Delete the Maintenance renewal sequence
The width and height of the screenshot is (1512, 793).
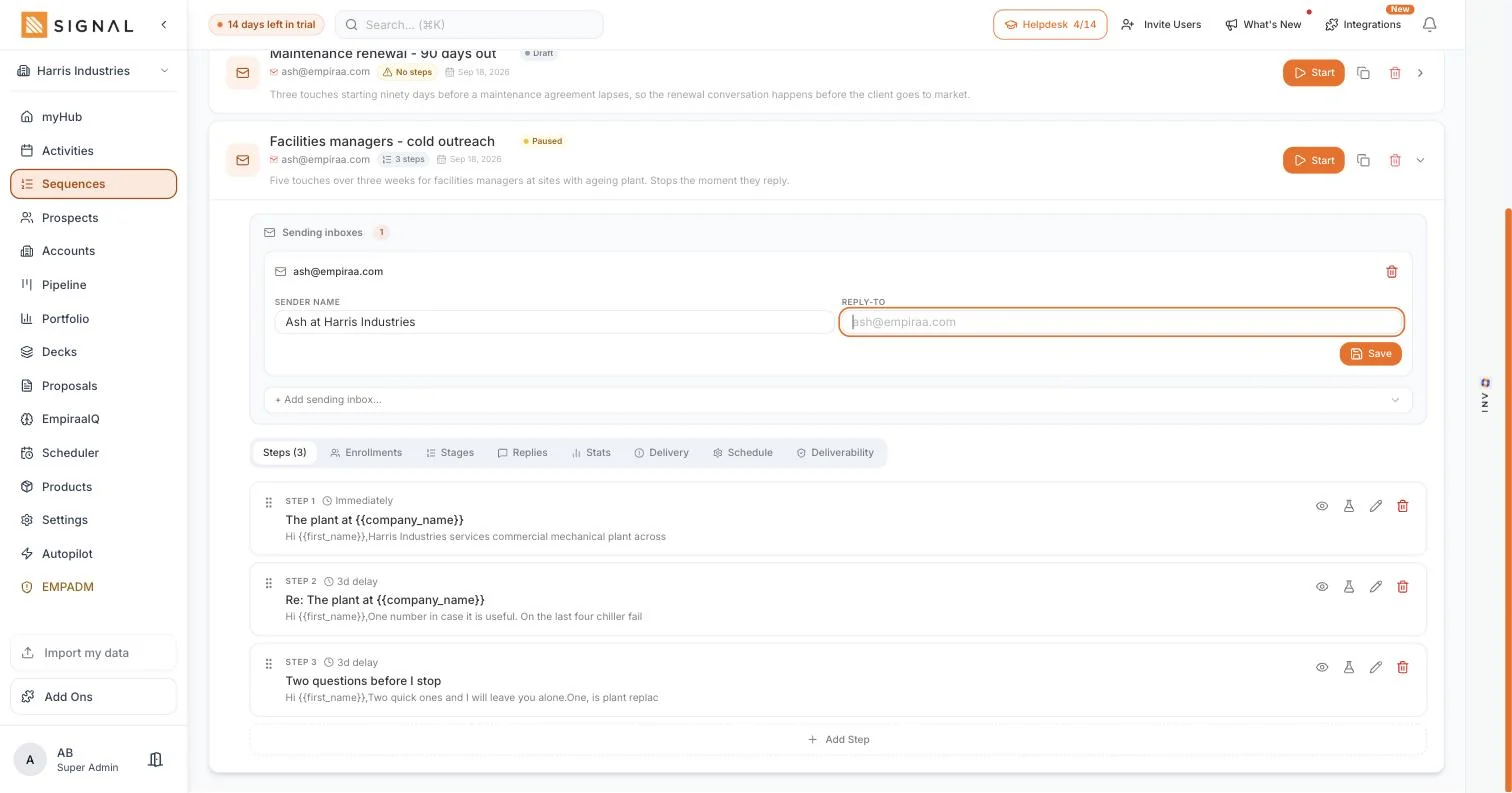pyautogui.click(x=1395, y=73)
